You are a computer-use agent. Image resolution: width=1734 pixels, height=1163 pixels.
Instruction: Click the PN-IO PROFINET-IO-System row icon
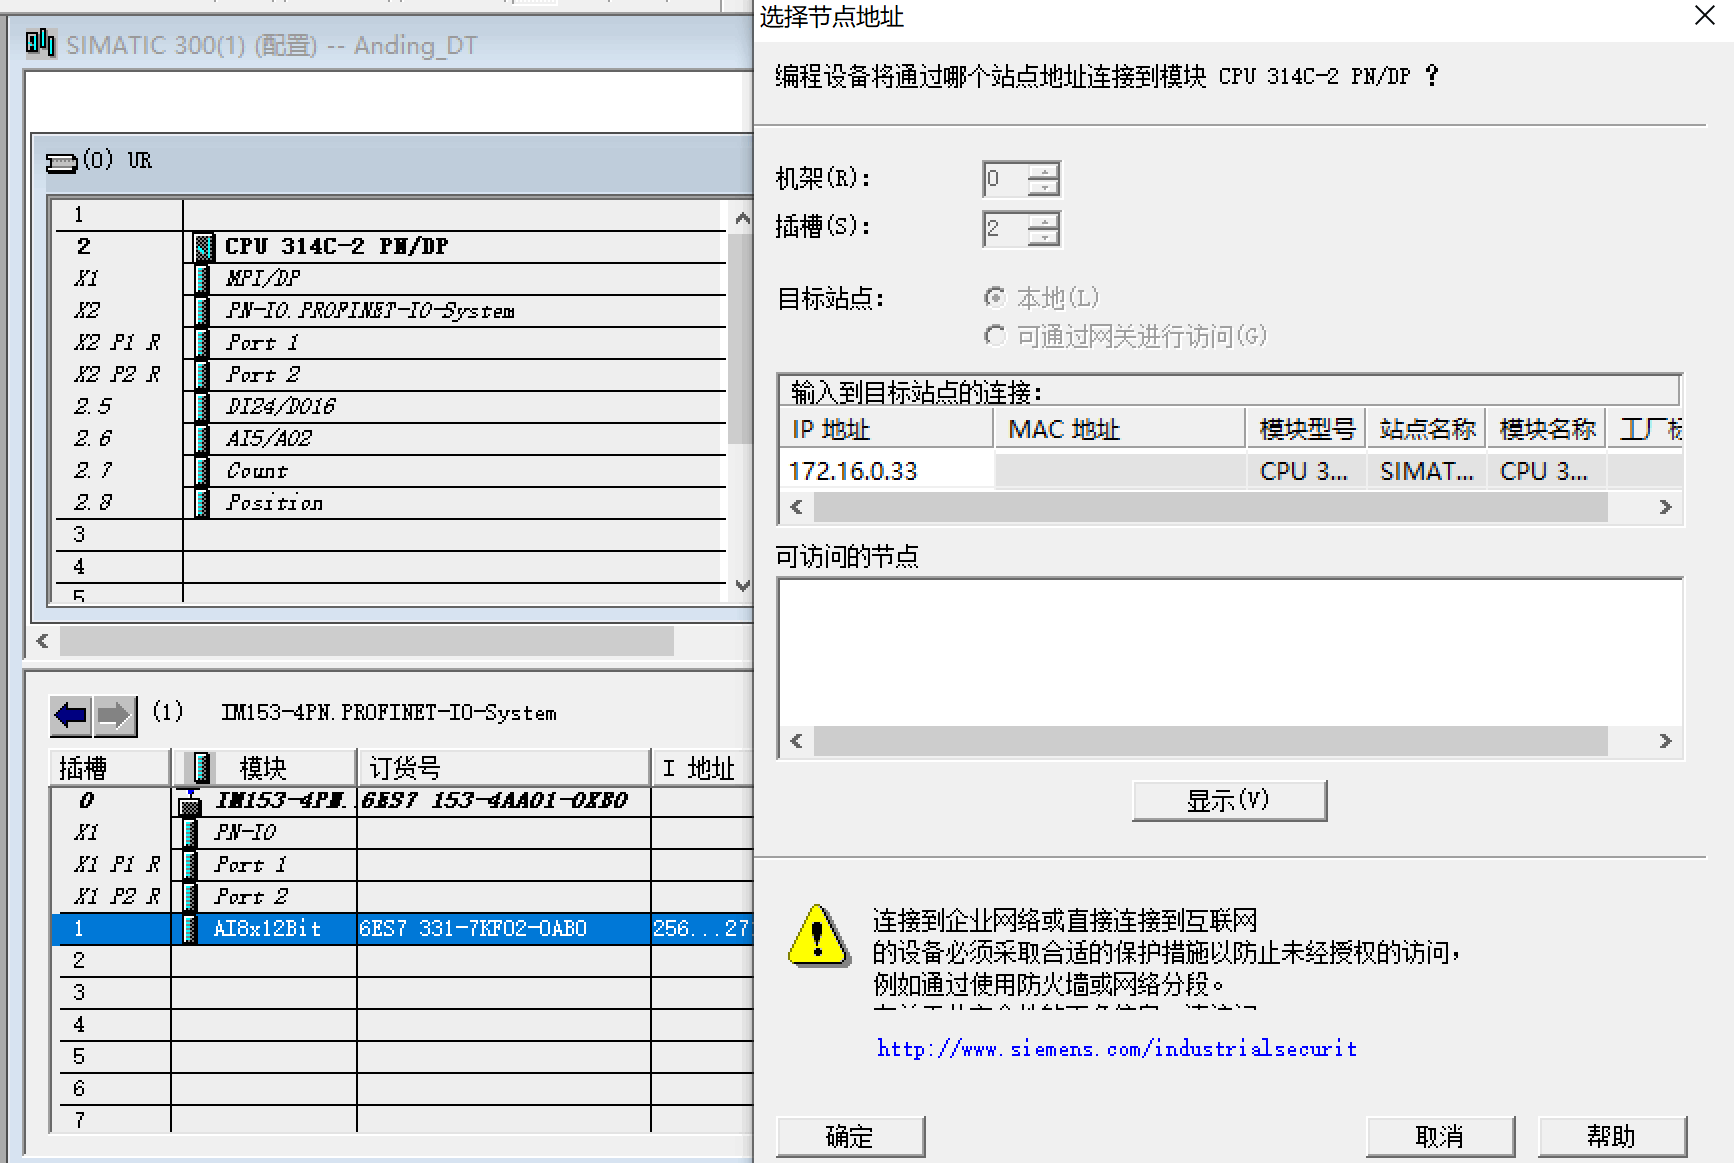click(x=202, y=310)
